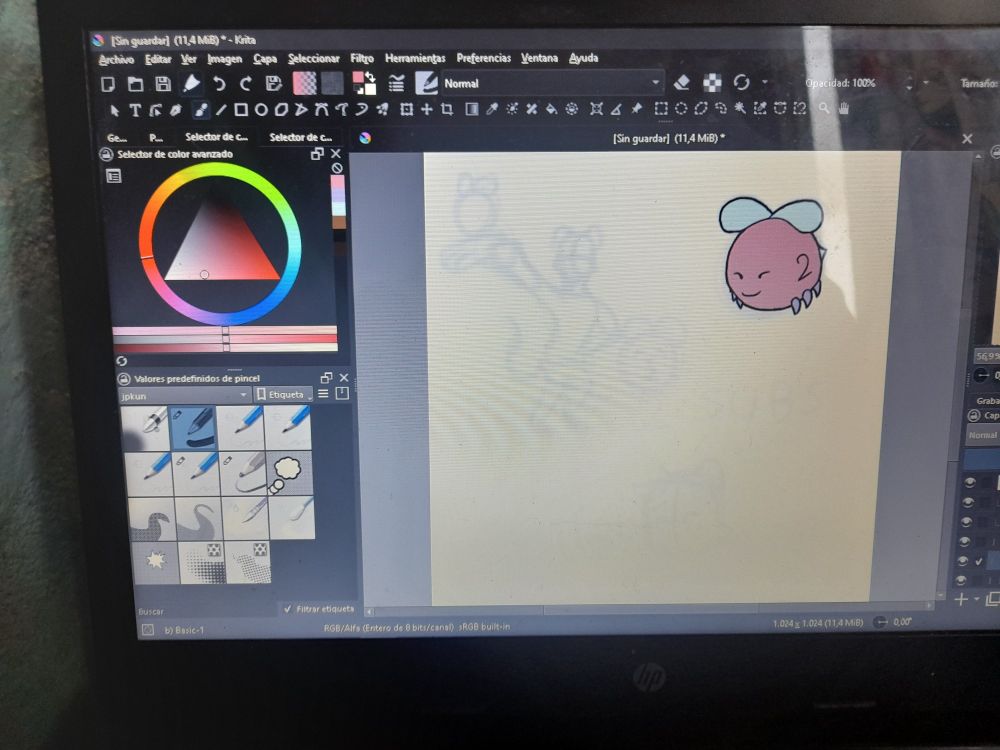1000x750 pixels.
Task: Expand the arrow beside reload preset button
Action: click(x=764, y=82)
